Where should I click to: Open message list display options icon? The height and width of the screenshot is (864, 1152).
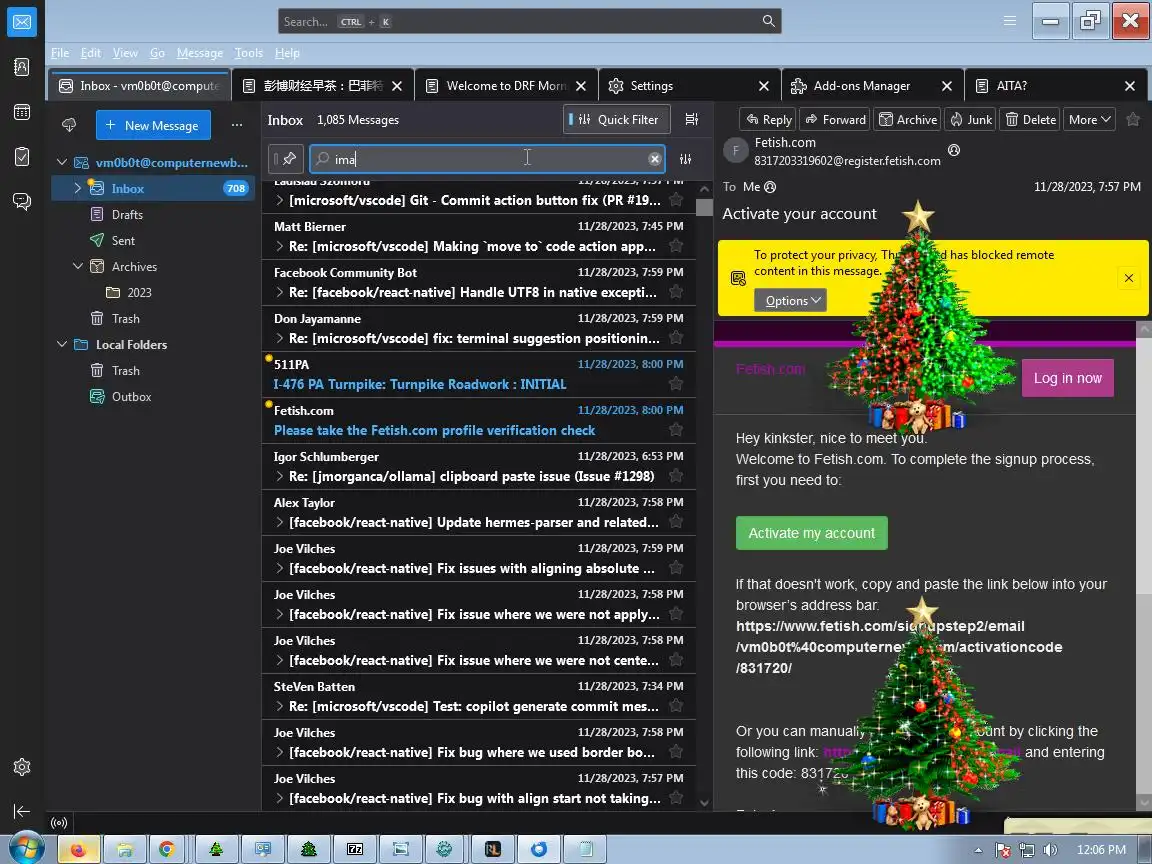tap(691, 119)
